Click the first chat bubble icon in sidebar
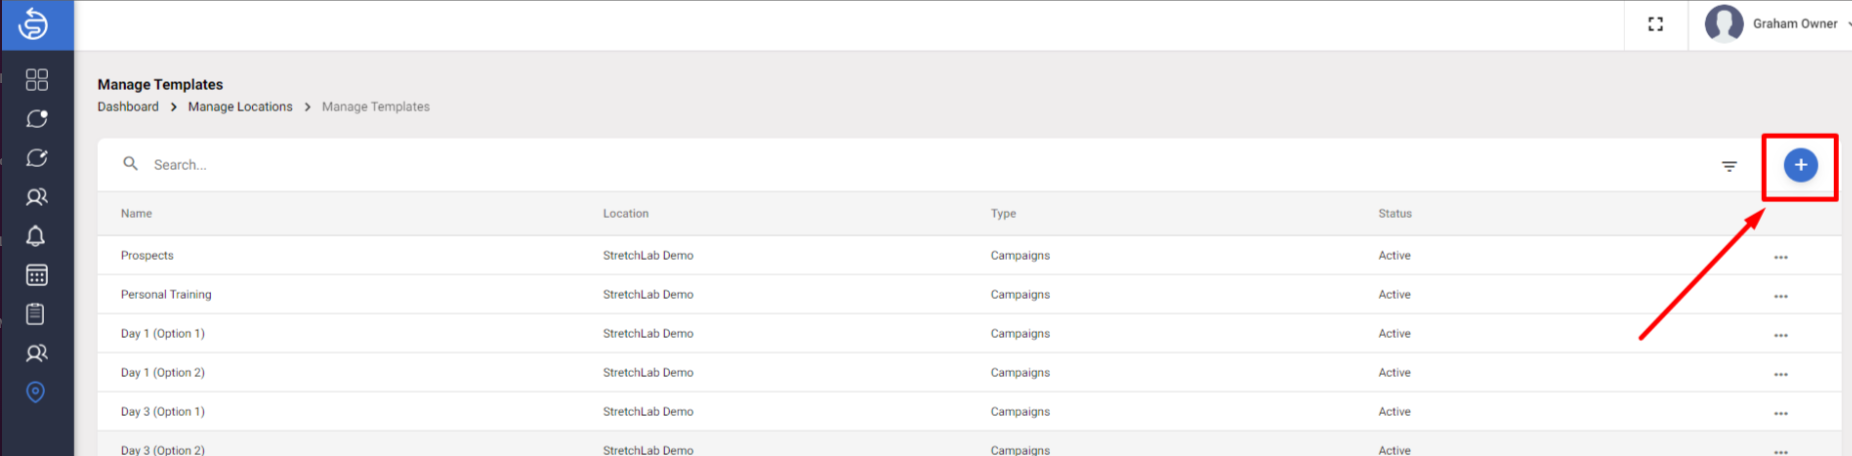This screenshot has width=1852, height=456. pos(37,119)
